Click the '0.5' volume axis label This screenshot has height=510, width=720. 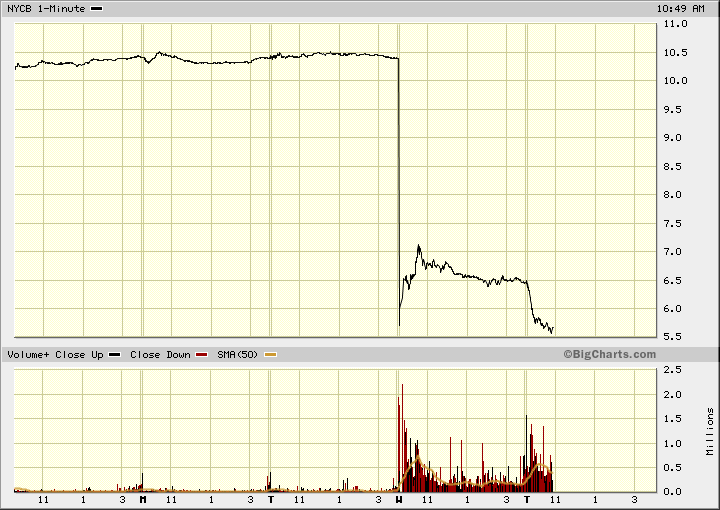pyautogui.click(x=673, y=467)
